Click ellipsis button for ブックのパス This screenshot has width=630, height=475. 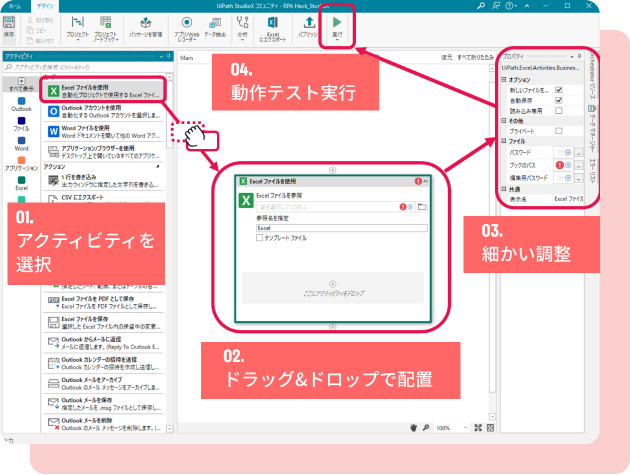pyautogui.click(x=579, y=165)
